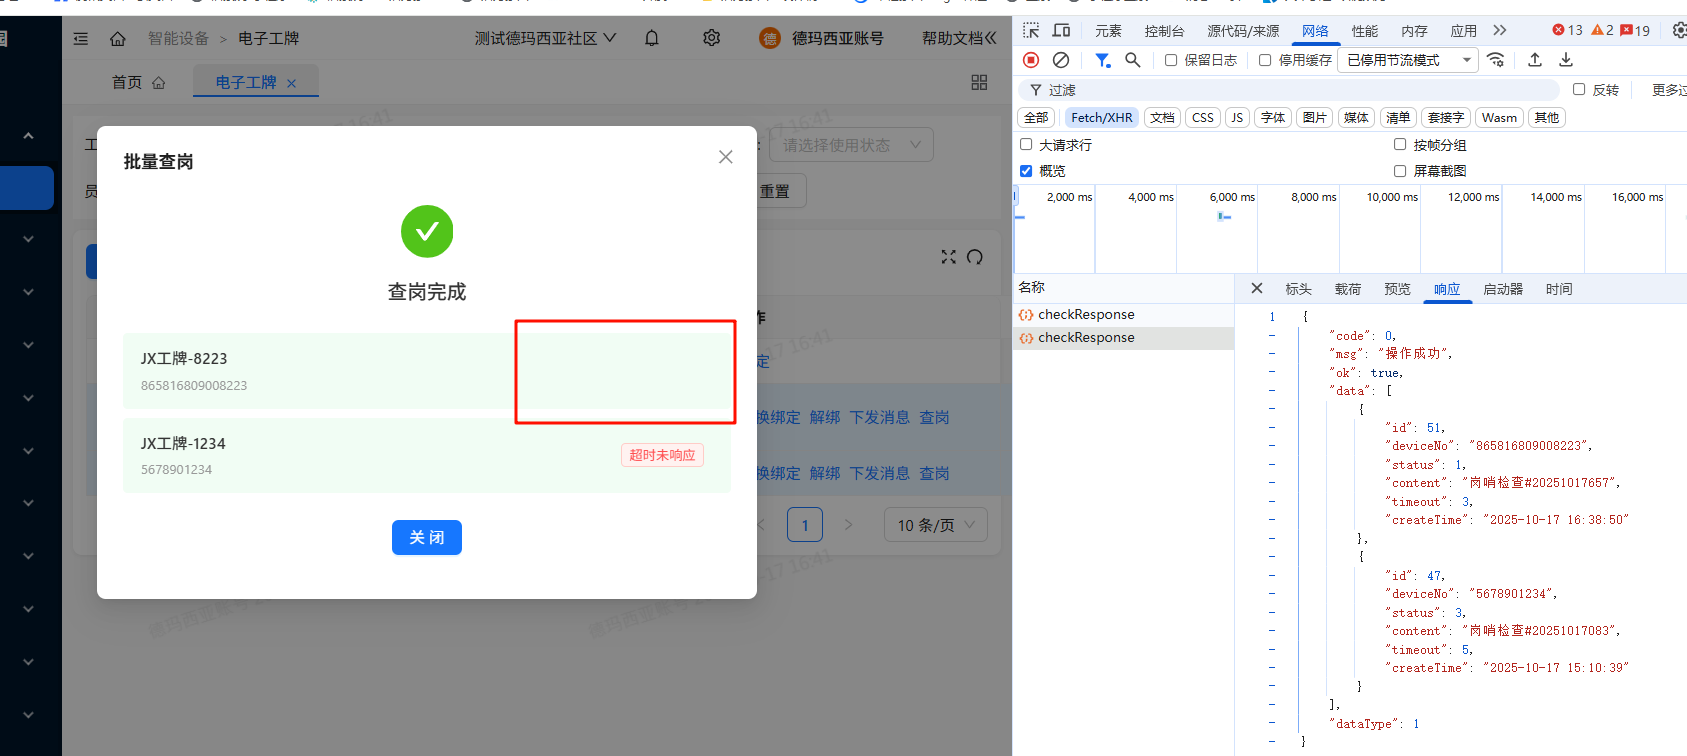The width and height of the screenshot is (1687, 756).
Task: Open the 测试德玛西亚社区 community dropdown
Action: 545,38
